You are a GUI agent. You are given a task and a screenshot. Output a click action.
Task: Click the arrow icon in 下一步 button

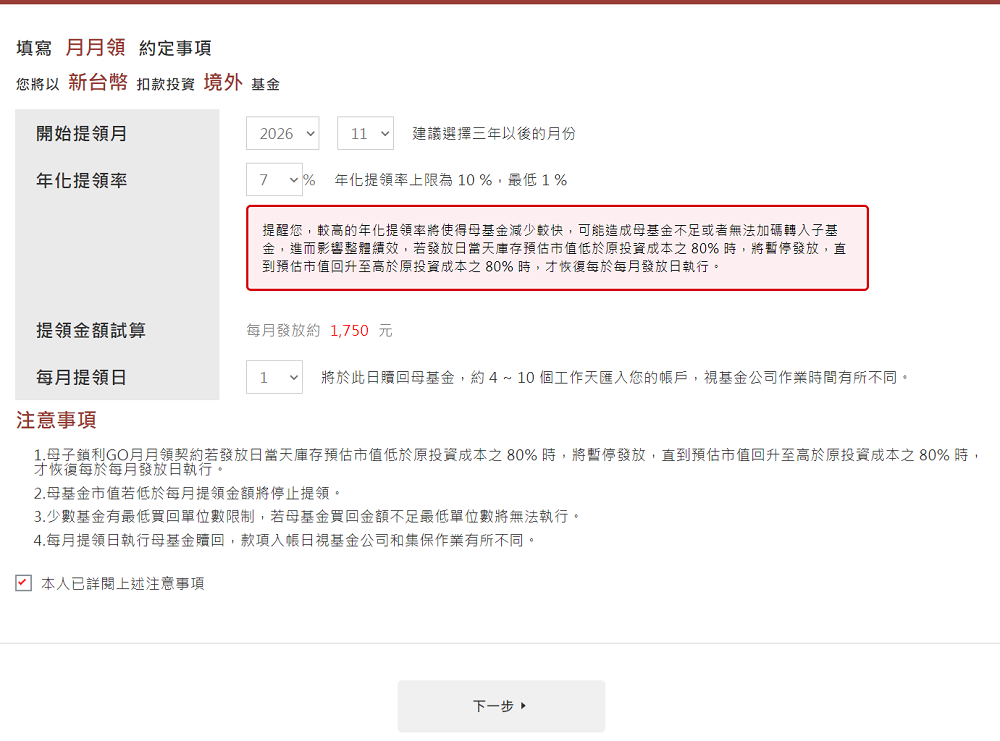coord(524,706)
